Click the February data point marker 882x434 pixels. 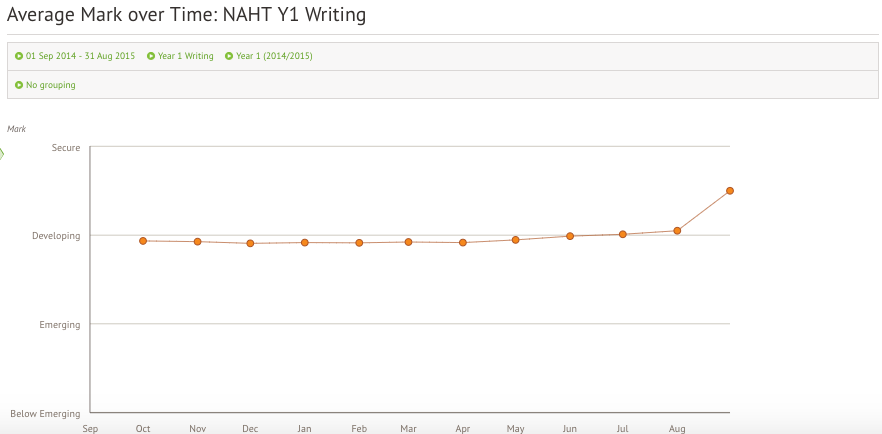click(x=359, y=243)
